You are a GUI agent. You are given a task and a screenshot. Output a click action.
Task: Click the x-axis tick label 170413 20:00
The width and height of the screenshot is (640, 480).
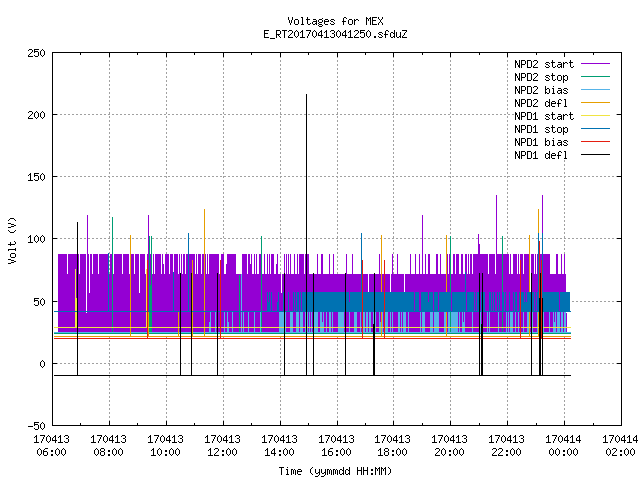pos(449,446)
